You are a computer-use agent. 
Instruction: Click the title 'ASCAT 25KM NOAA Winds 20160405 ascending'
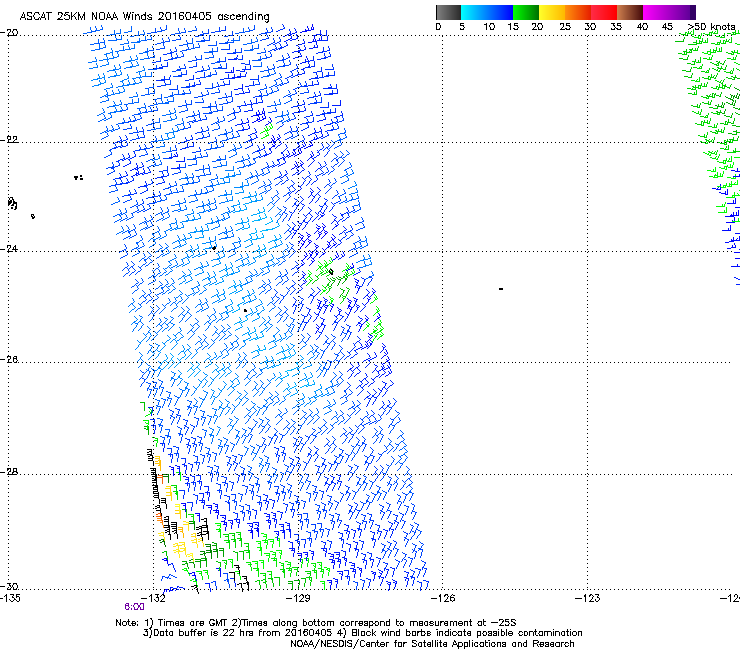point(144,16)
